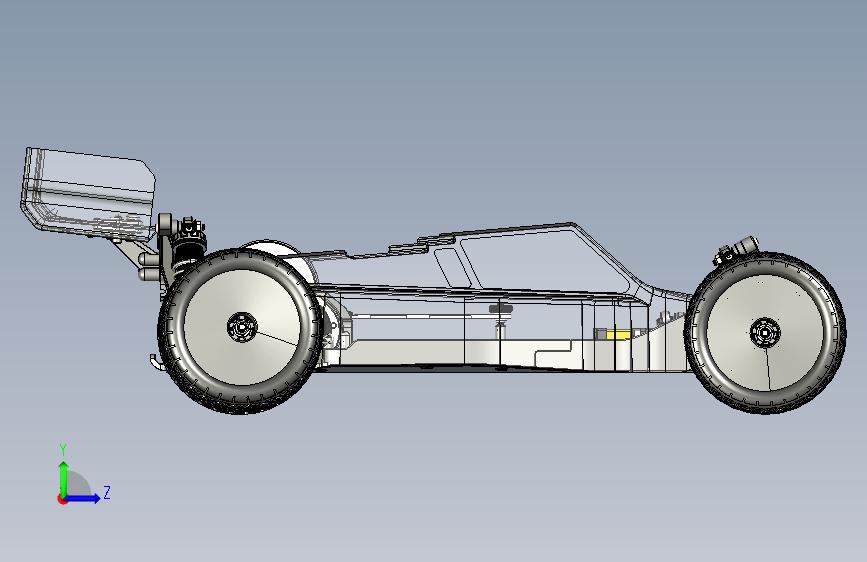Viewport: 867px width, 562px height.
Task: Click the rear wheel center hub nut
Action: [x=242, y=327]
